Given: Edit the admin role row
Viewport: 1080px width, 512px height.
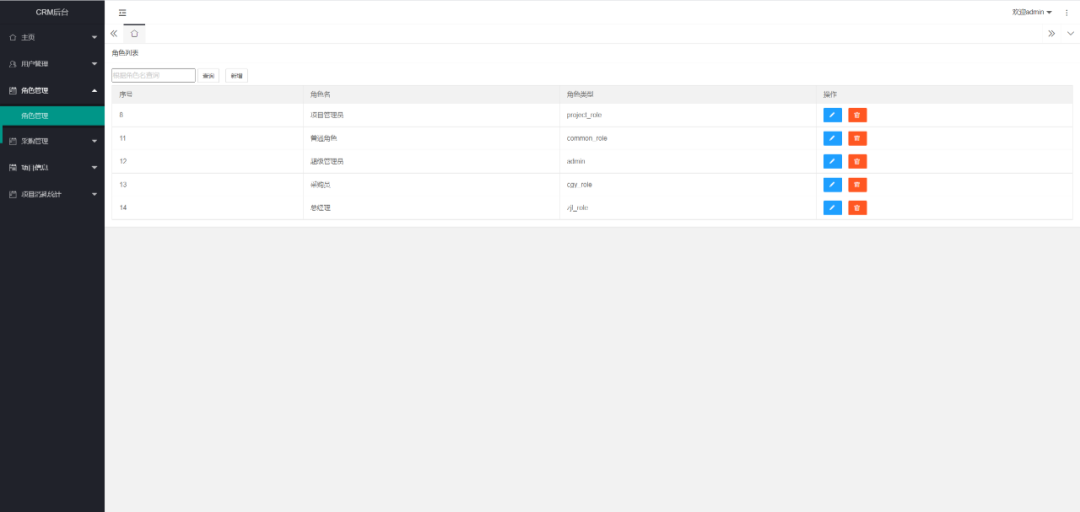Looking at the screenshot, I should pos(832,161).
